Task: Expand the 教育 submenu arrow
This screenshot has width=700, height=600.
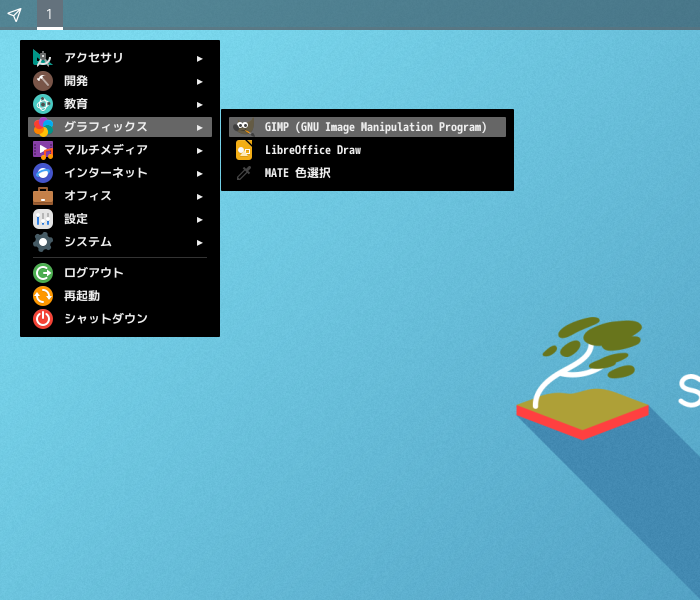Action: point(200,104)
